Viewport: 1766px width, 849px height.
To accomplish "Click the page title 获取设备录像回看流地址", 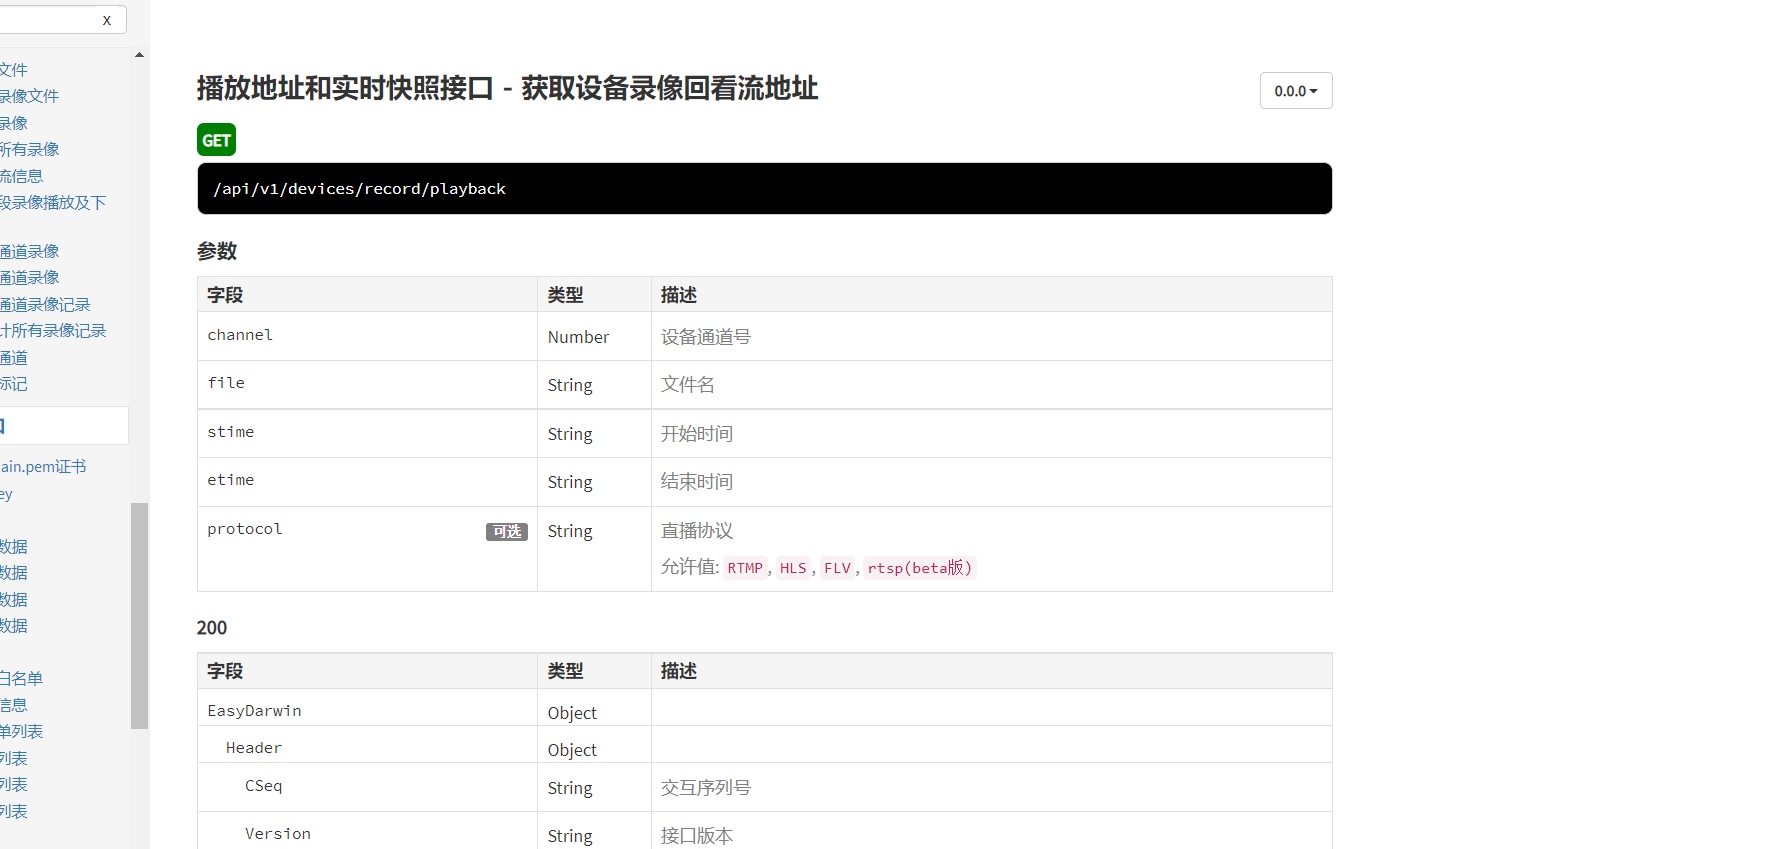I will (669, 88).
